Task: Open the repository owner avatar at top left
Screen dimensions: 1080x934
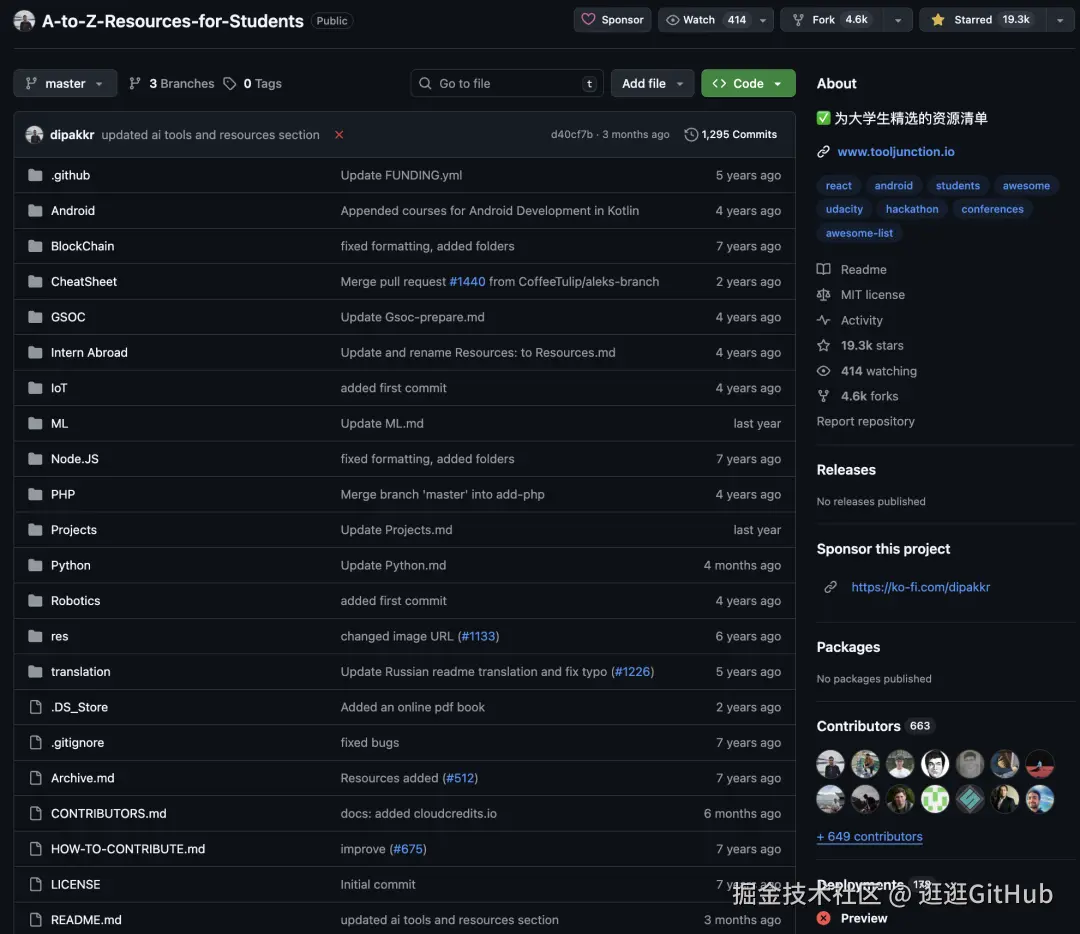Action: [24, 21]
